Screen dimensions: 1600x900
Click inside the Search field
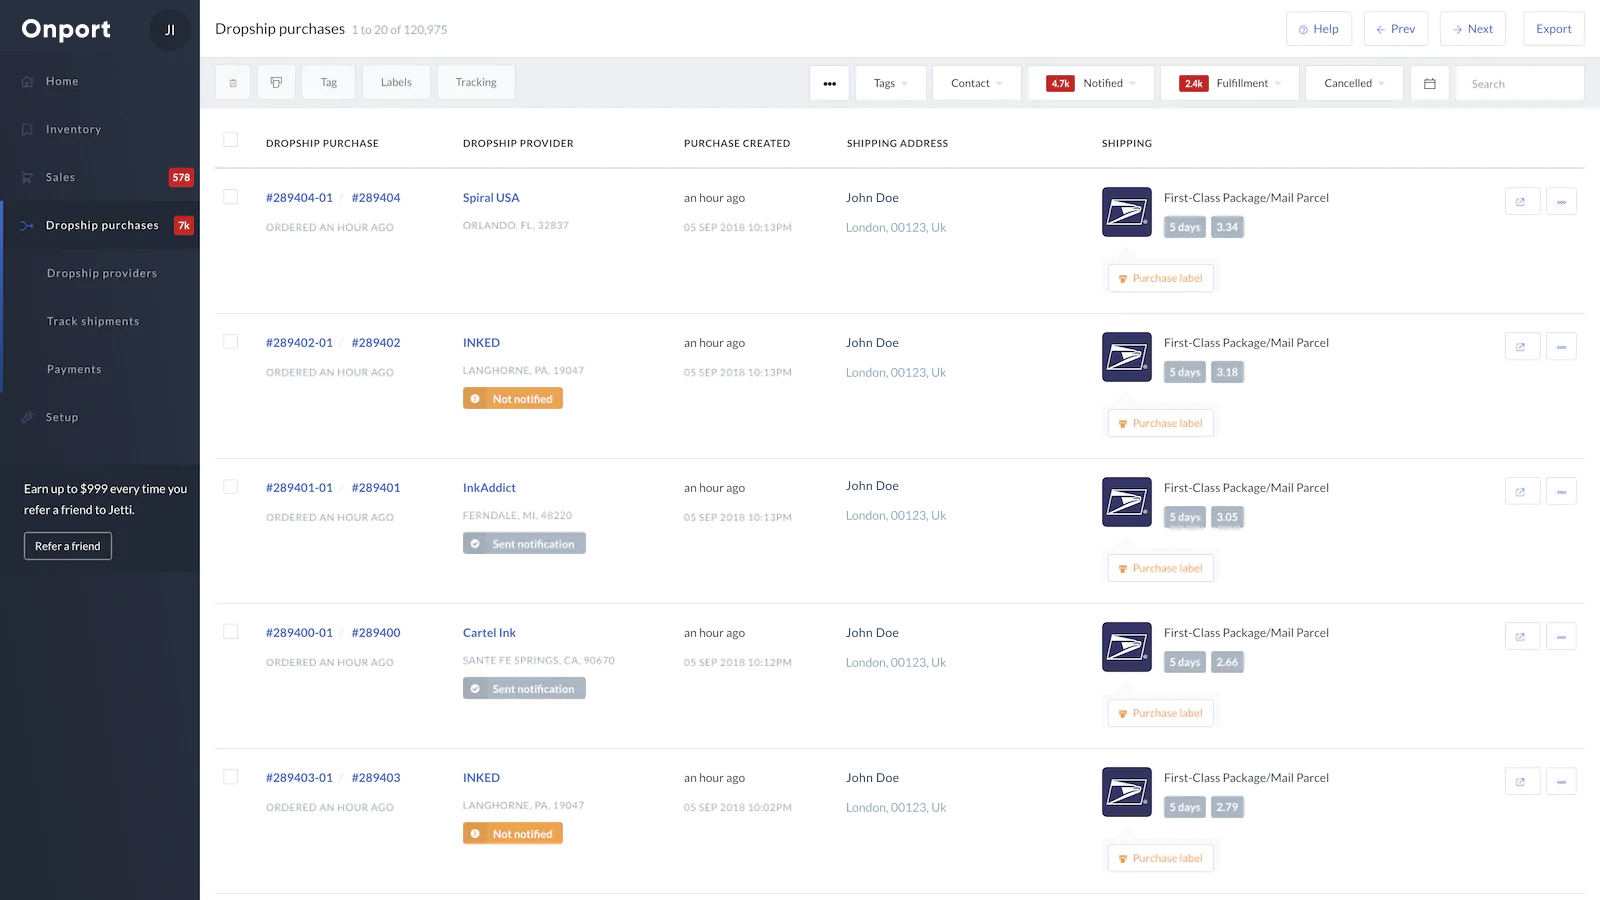point(1520,83)
